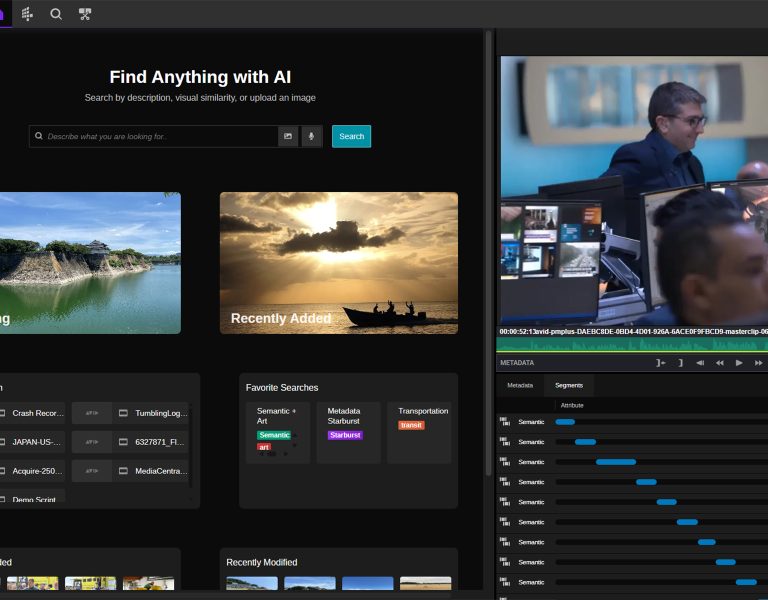Click the main panel vertical scrollbar
Screen dimensions: 768x600
pos(488,252)
